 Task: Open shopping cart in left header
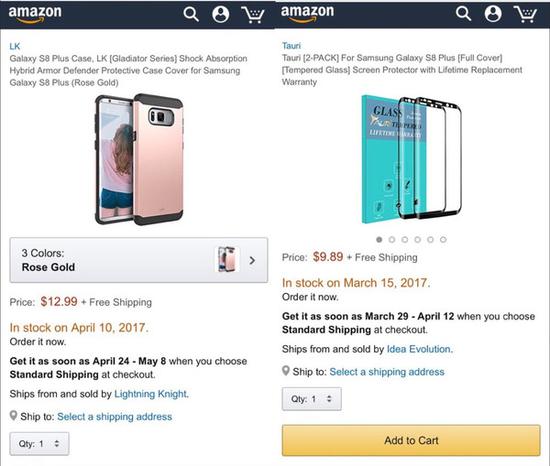(253, 15)
